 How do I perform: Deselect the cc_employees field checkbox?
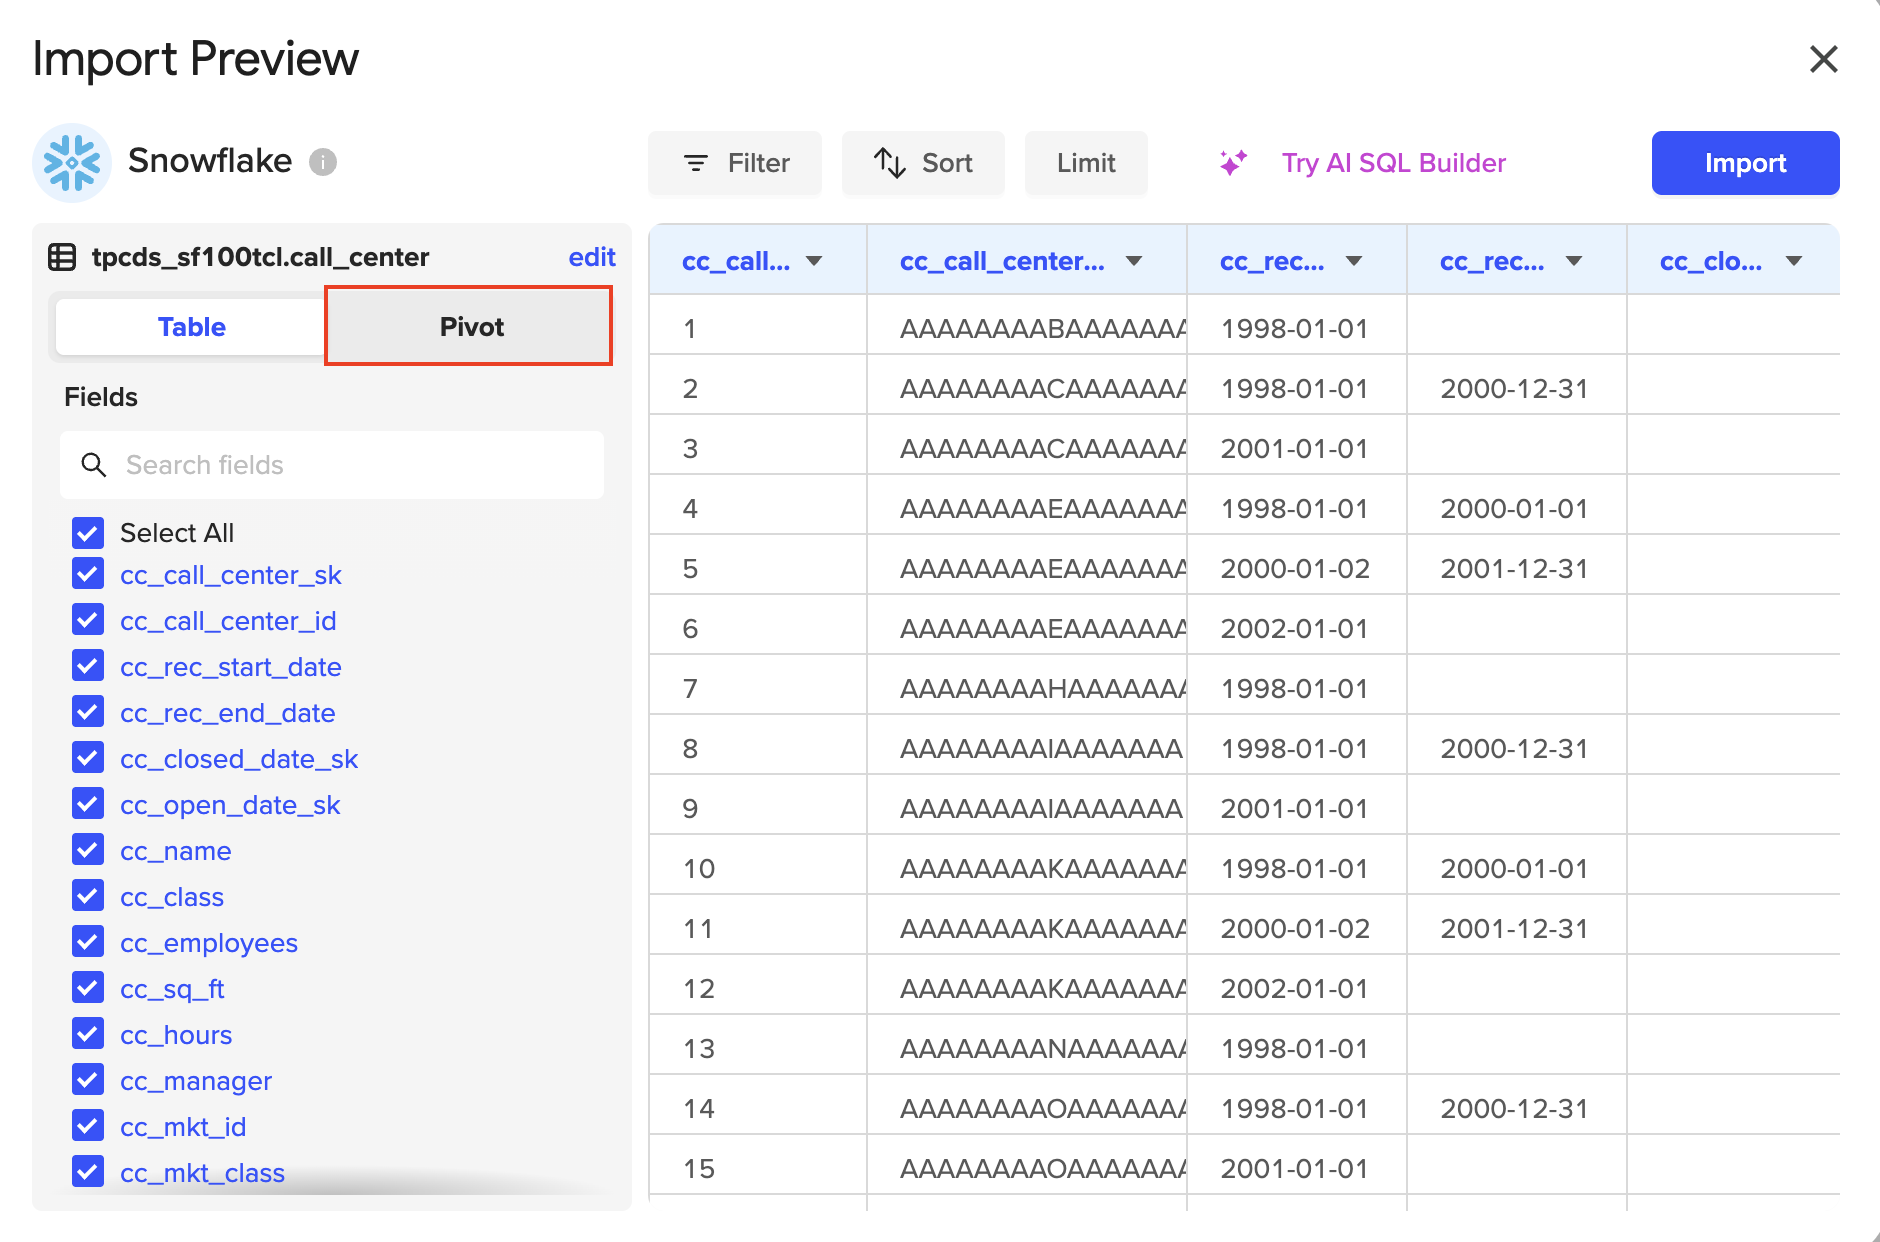pyautogui.click(x=88, y=942)
